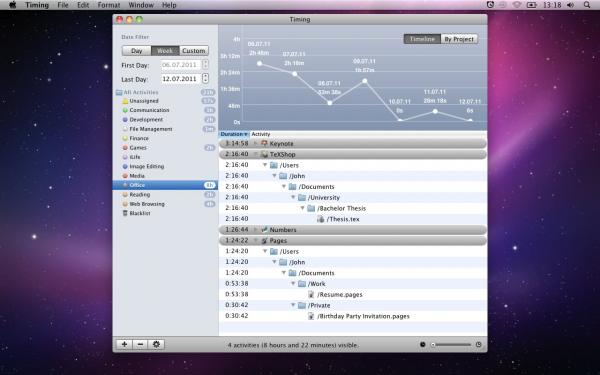Open the Format menu

[109, 5]
